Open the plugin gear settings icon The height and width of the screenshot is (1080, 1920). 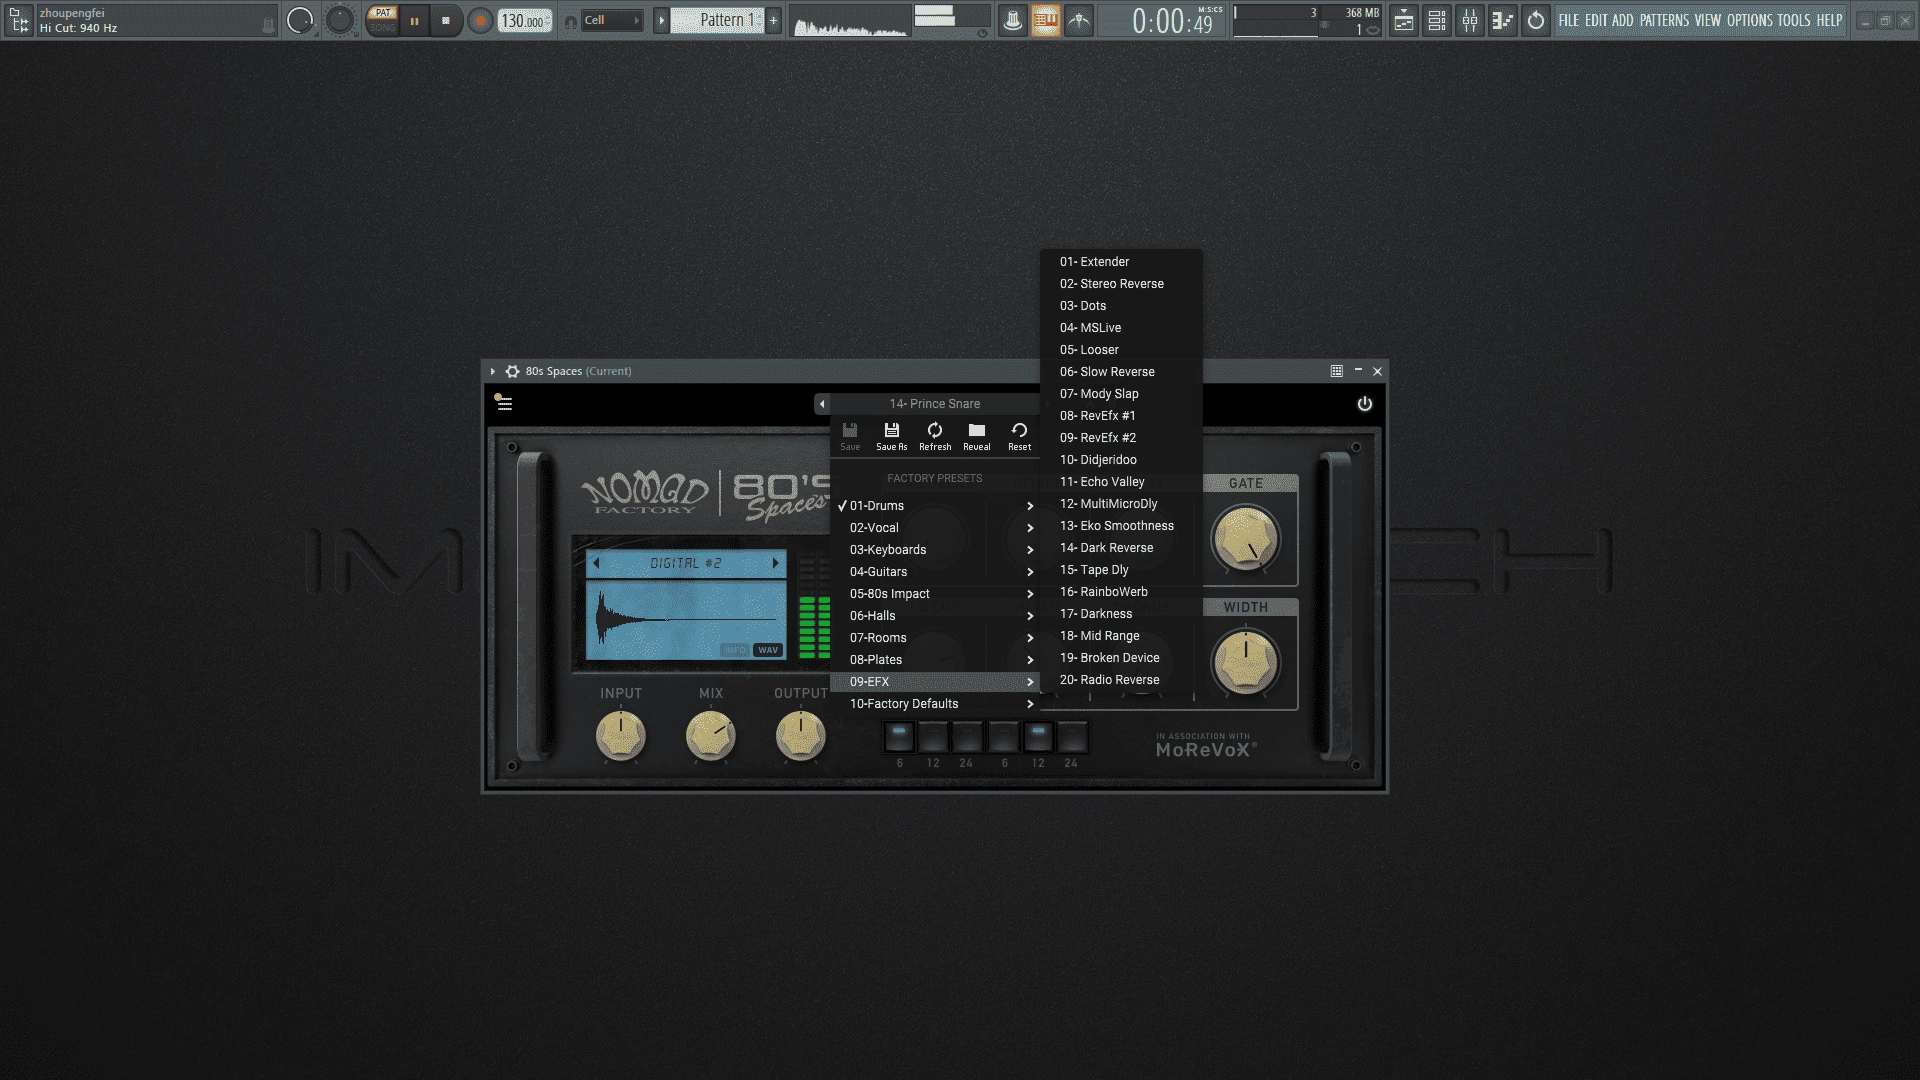(512, 371)
